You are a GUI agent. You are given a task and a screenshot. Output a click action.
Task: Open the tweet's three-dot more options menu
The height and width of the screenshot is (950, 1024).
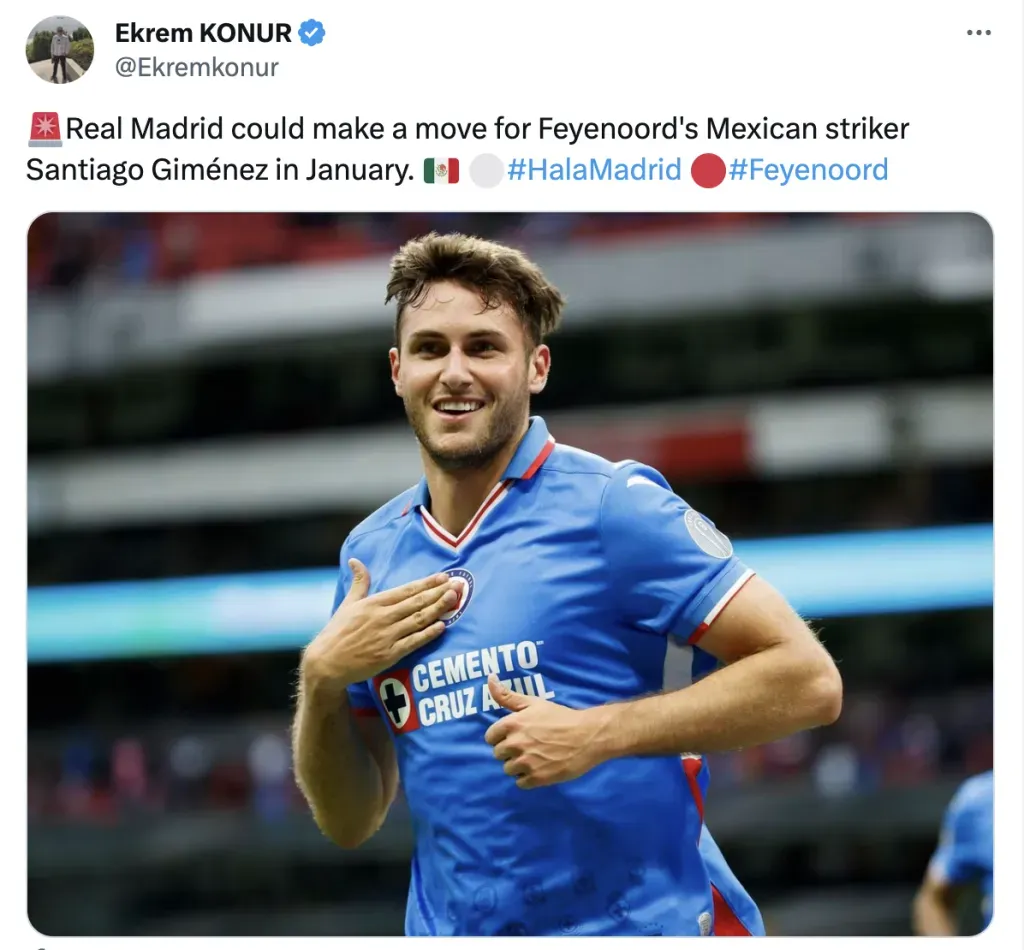[978, 33]
